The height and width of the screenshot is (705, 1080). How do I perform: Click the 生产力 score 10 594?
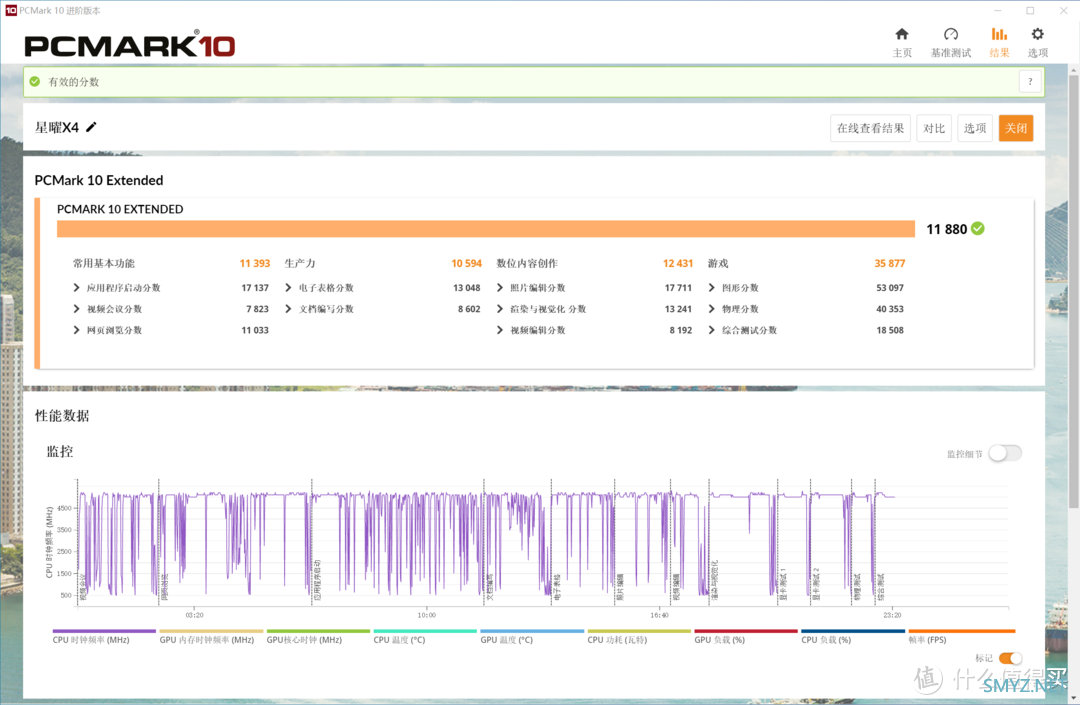click(x=466, y=263)
